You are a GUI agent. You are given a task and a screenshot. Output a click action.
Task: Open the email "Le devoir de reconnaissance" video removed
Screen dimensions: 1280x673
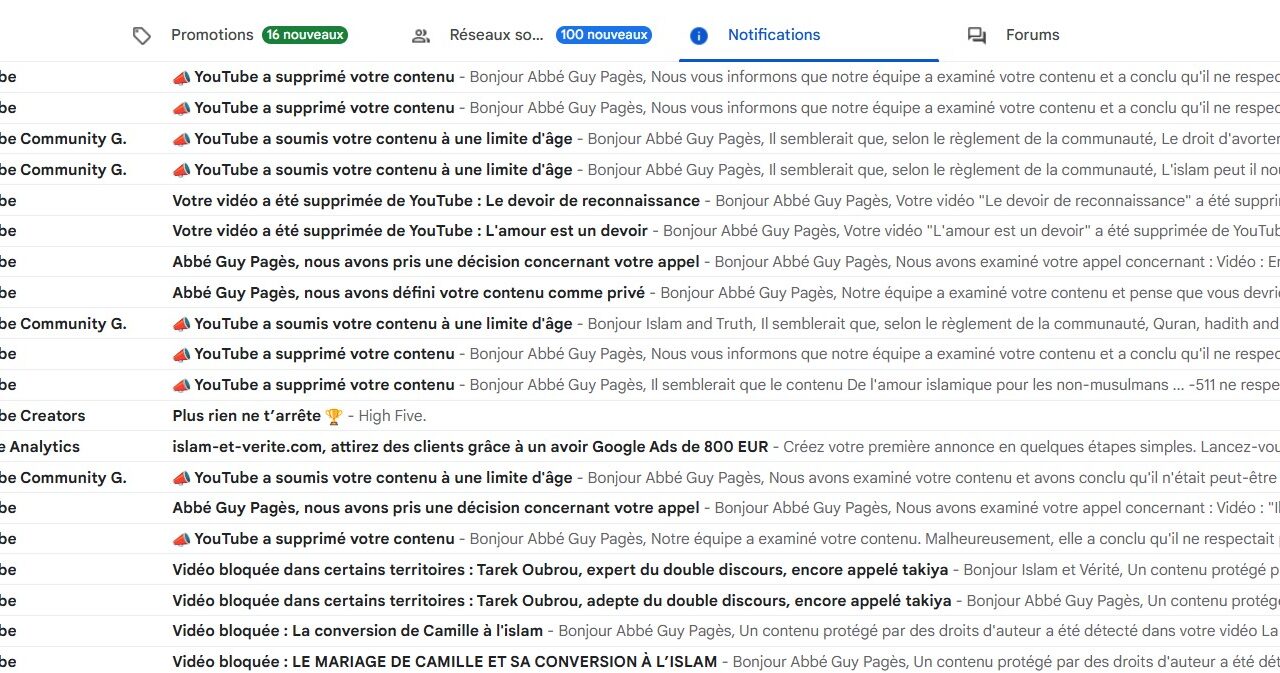point(640,201)
